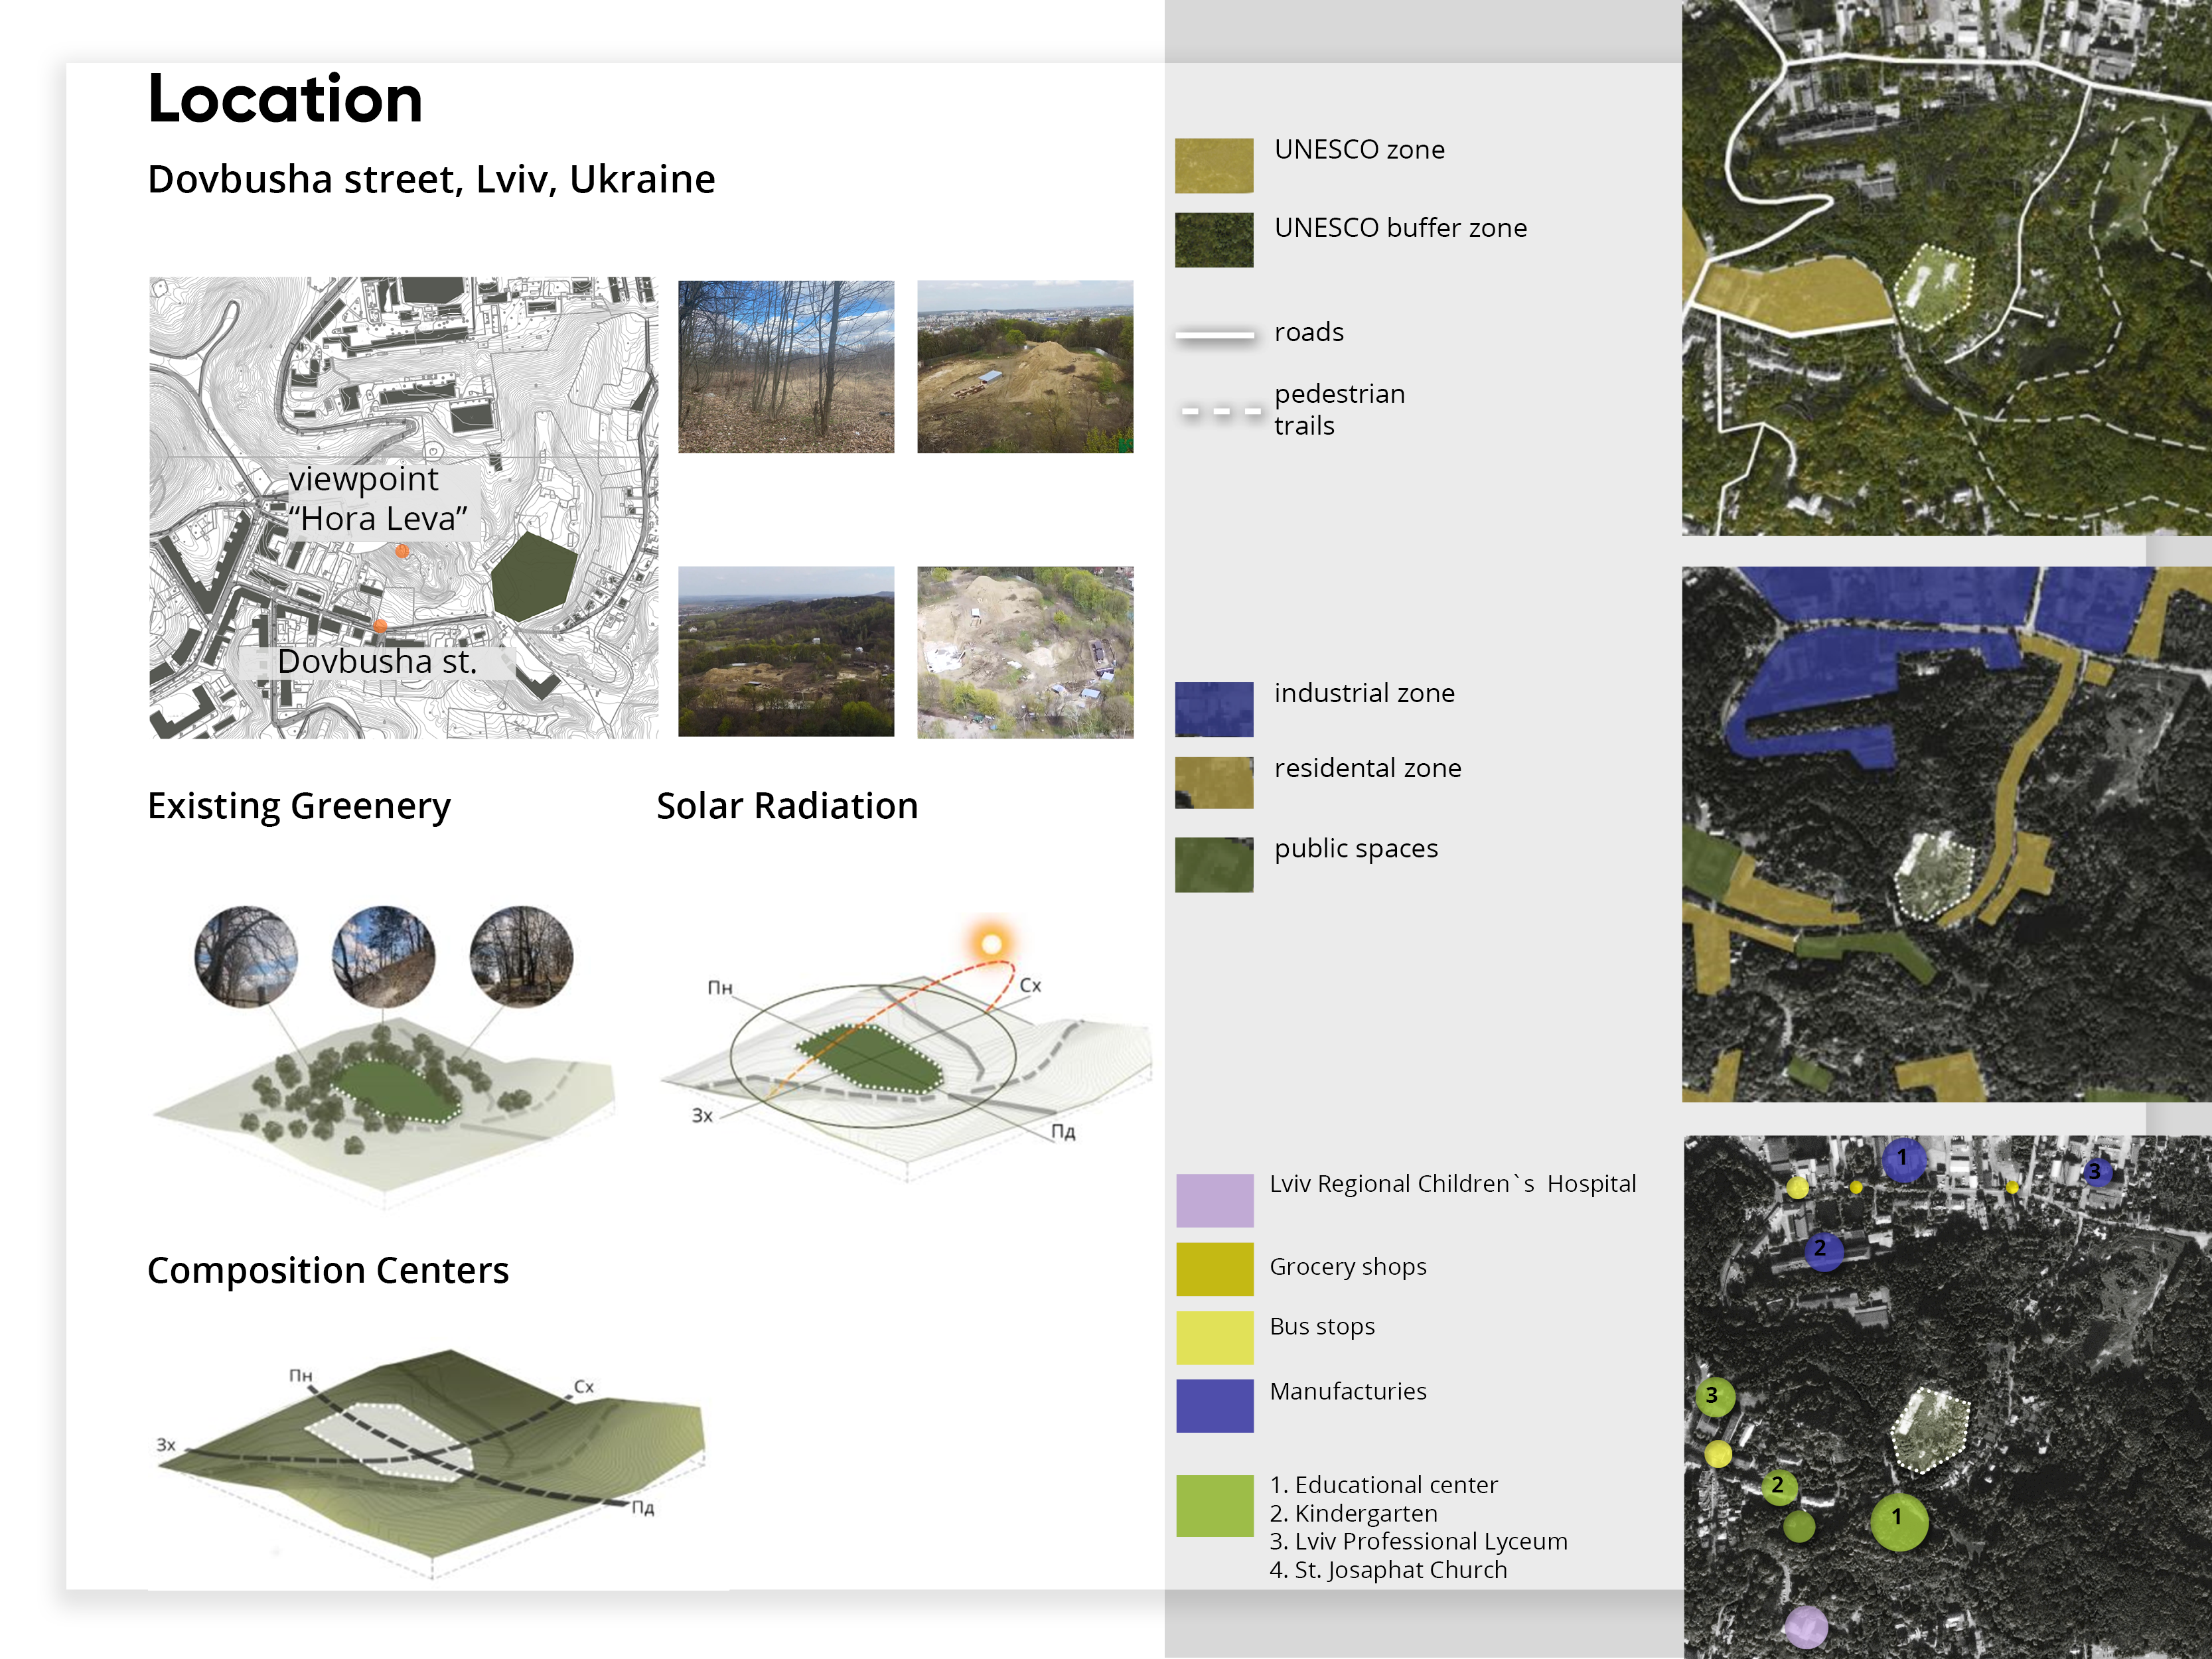Click the orange marker on Dovbusha st.
Viewport: 2212px width, 1659px height.
pyautogui.click(x=380, y=626)
